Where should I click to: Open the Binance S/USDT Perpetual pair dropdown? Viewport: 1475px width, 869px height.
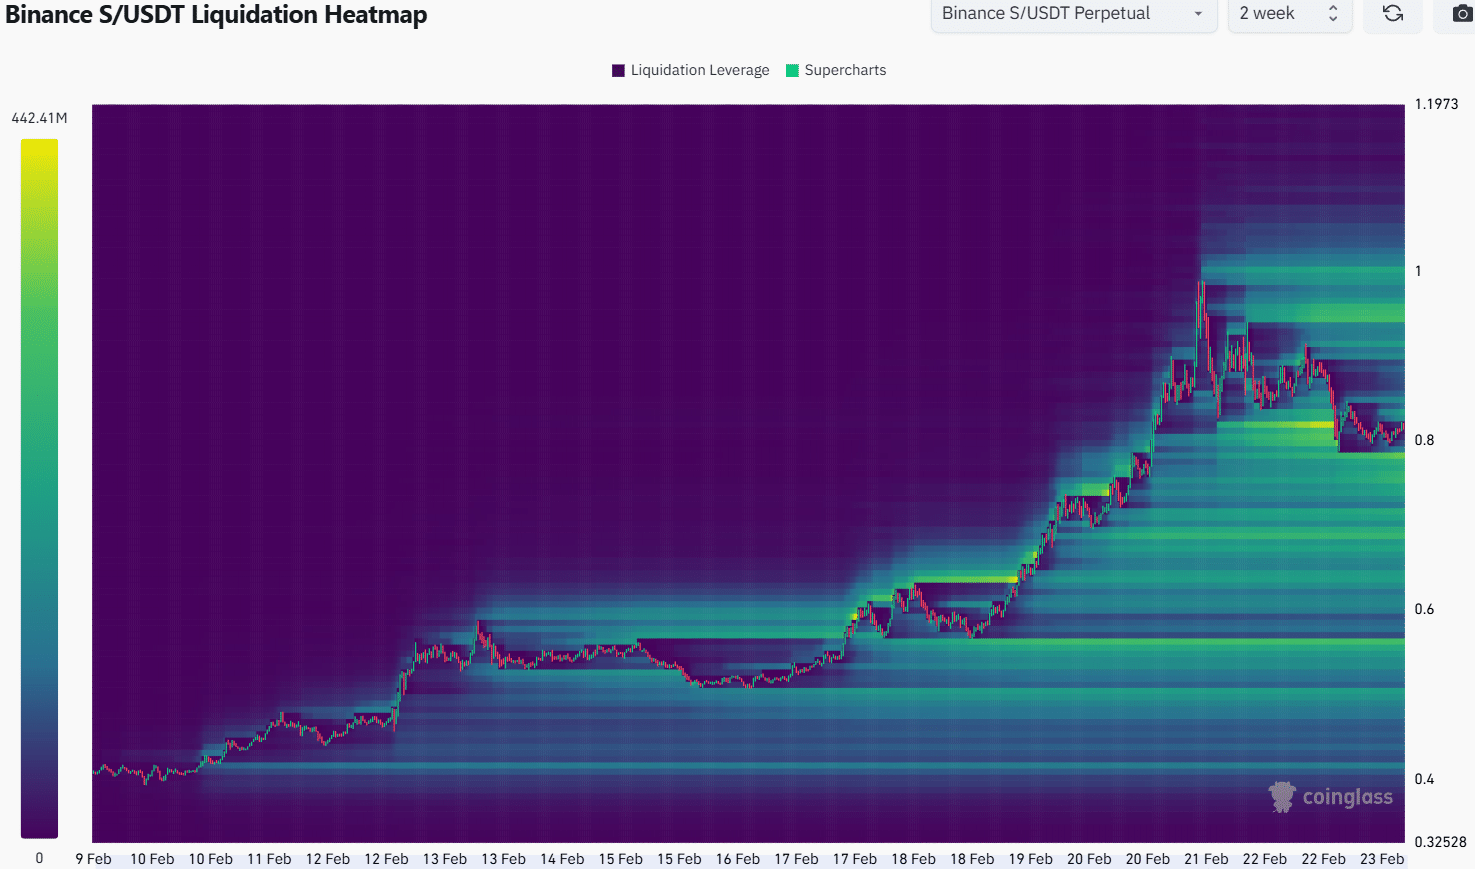click(x=1073, y=14)
